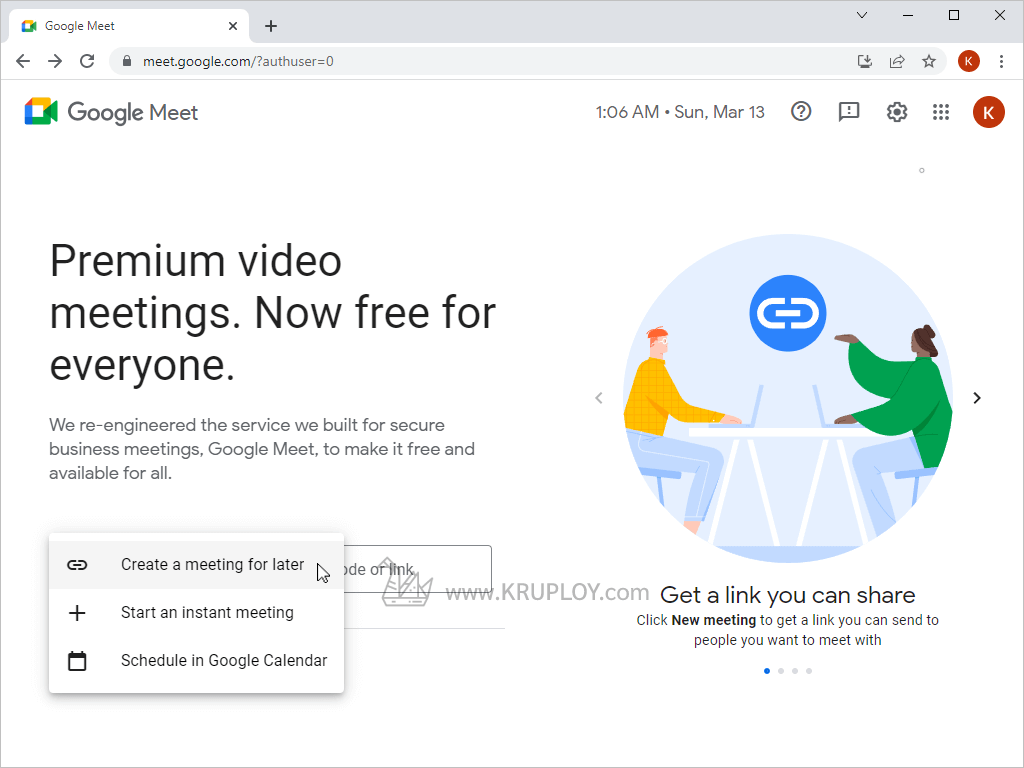The width and height of the screenshot is (1024, 768).
Task: Select Create a meeting for later
Action: tap(197, 565)
